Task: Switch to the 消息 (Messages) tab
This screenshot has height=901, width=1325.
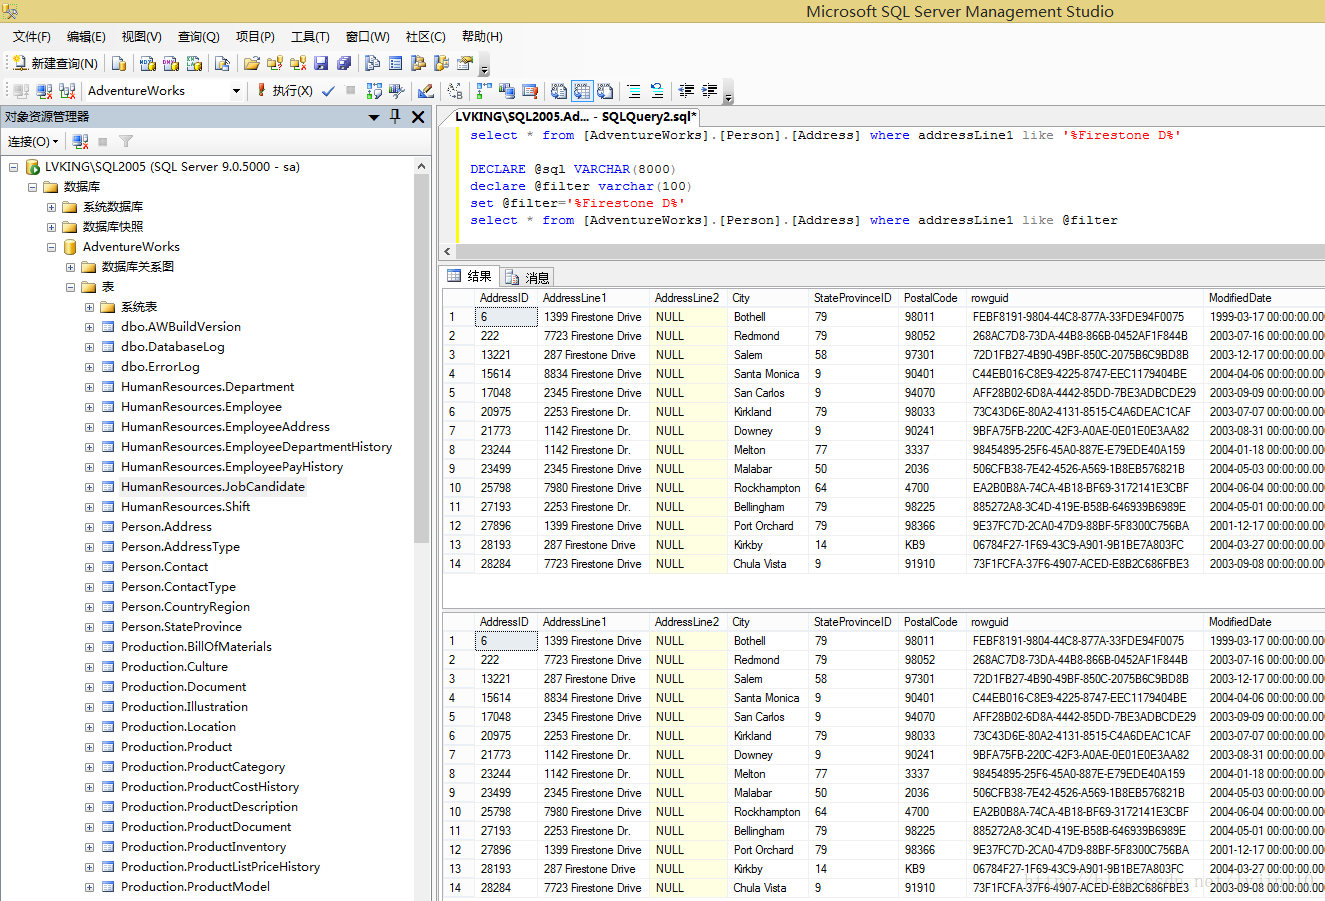Action: point(527,277)
